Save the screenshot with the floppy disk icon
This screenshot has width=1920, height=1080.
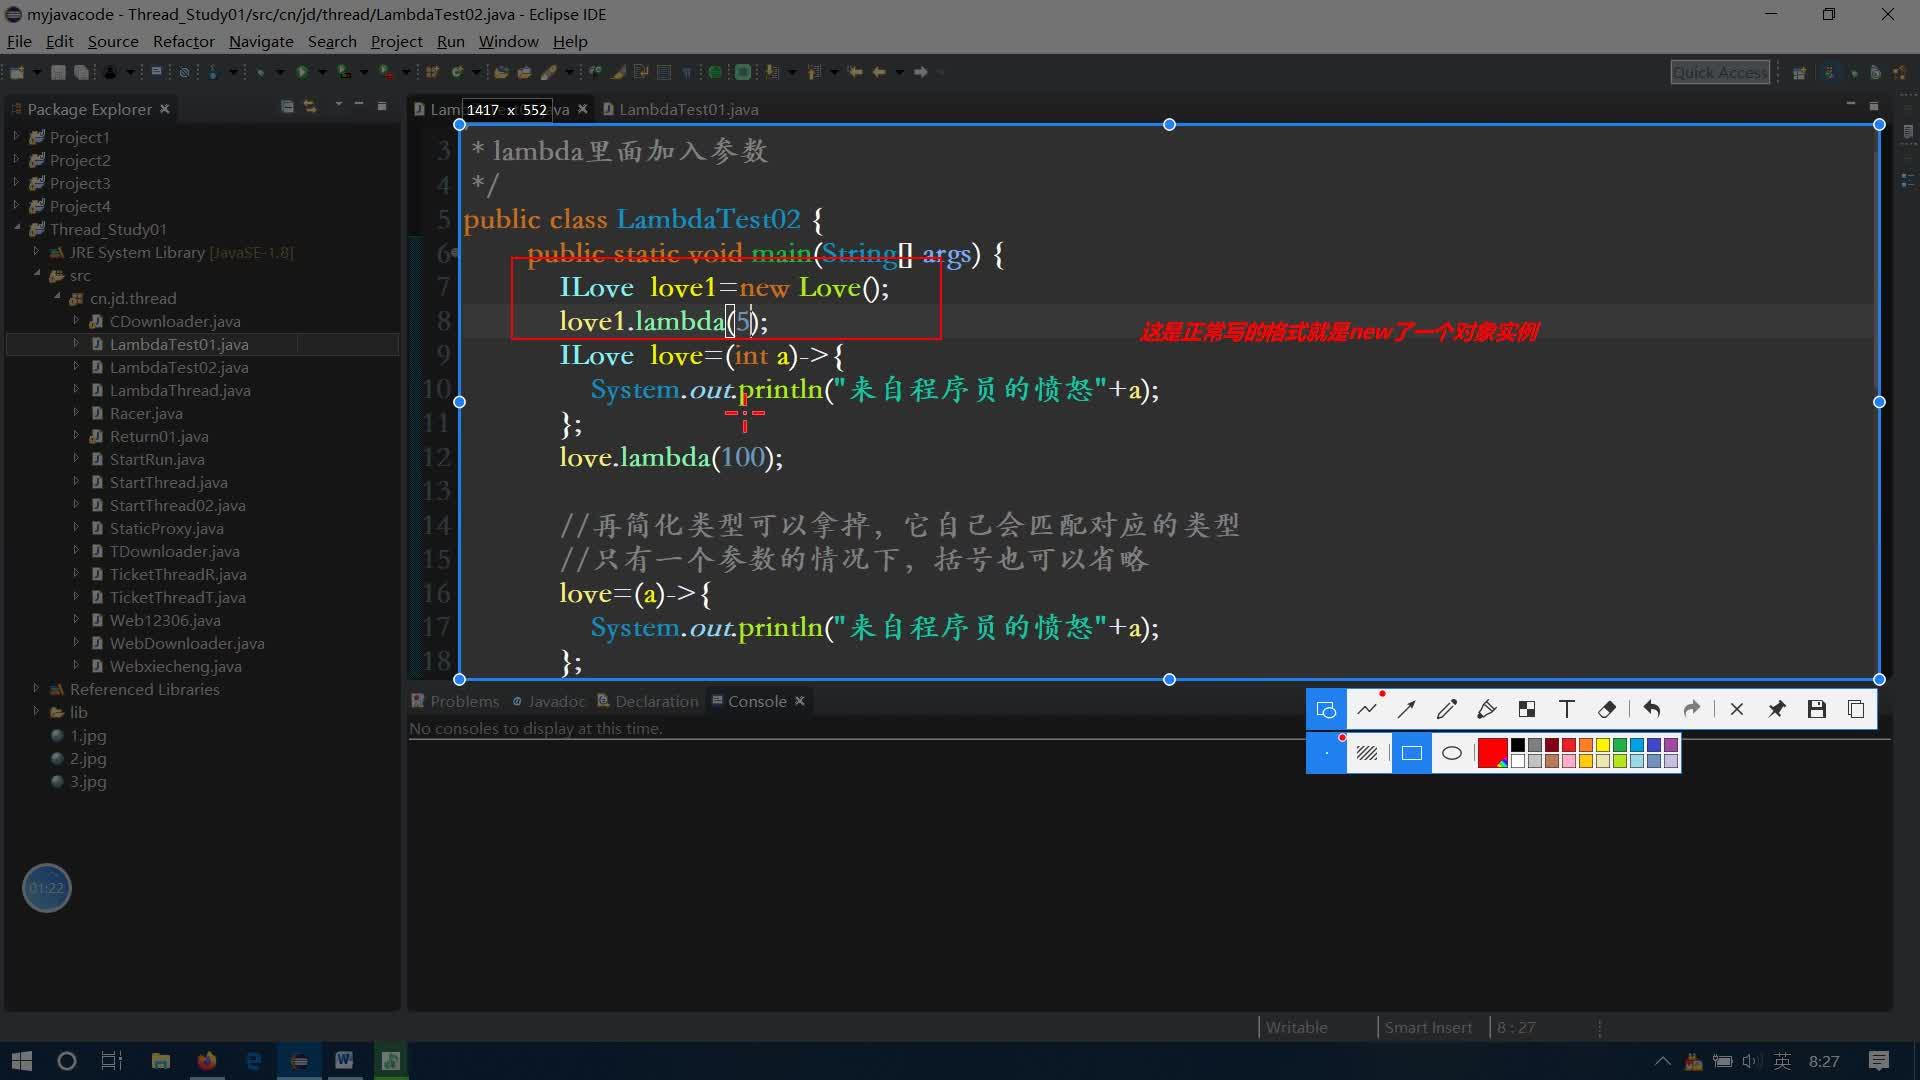[x=1817, y=710]
